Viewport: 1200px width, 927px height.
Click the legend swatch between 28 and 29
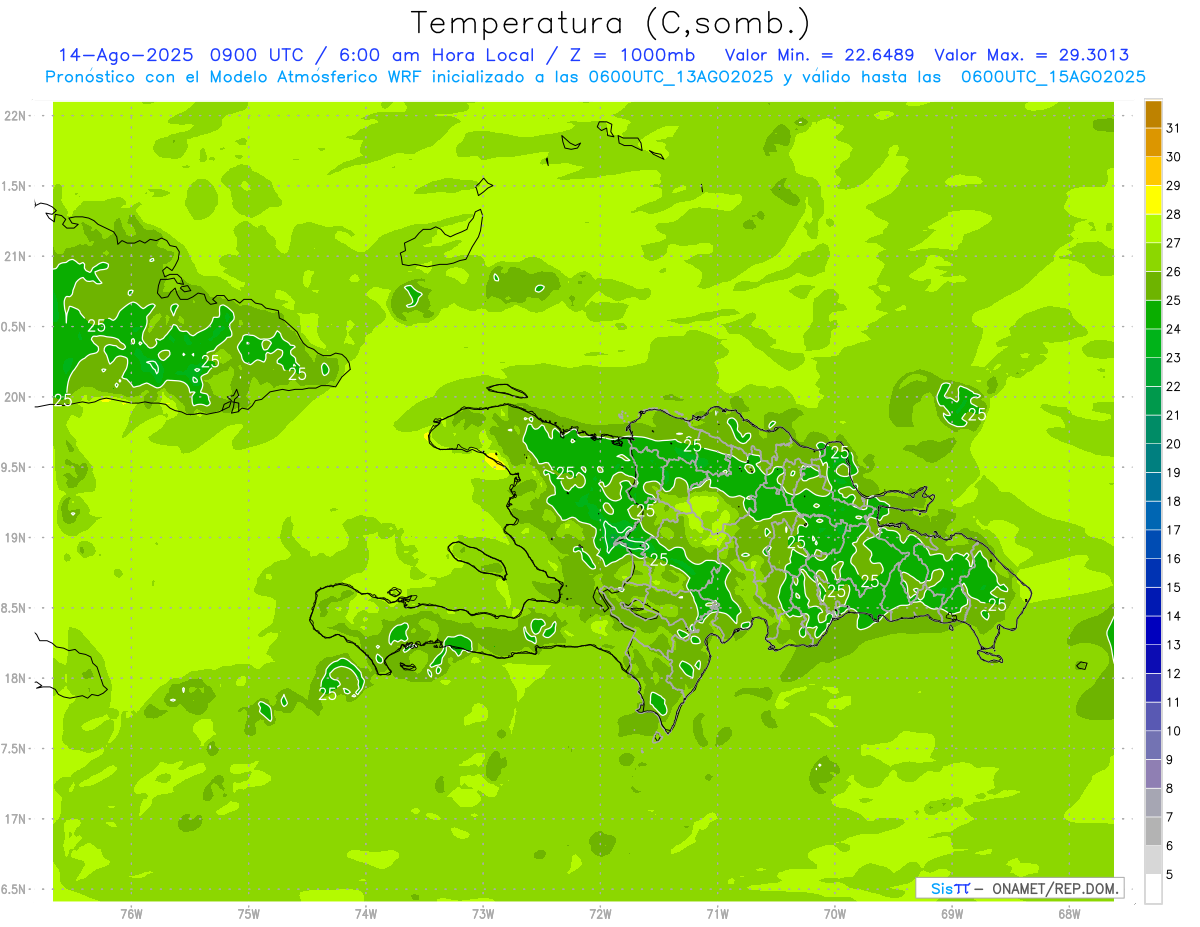(x=1153, y=200)
